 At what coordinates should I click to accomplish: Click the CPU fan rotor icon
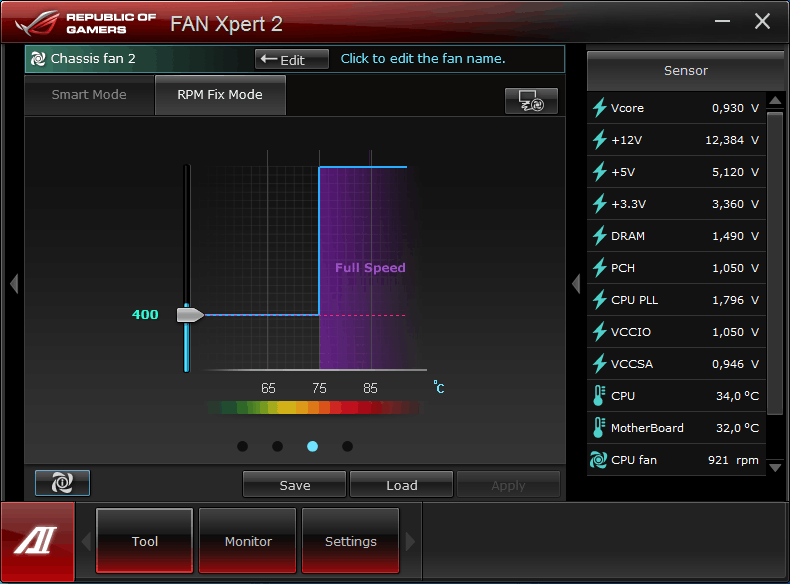(x=599, y=460)
